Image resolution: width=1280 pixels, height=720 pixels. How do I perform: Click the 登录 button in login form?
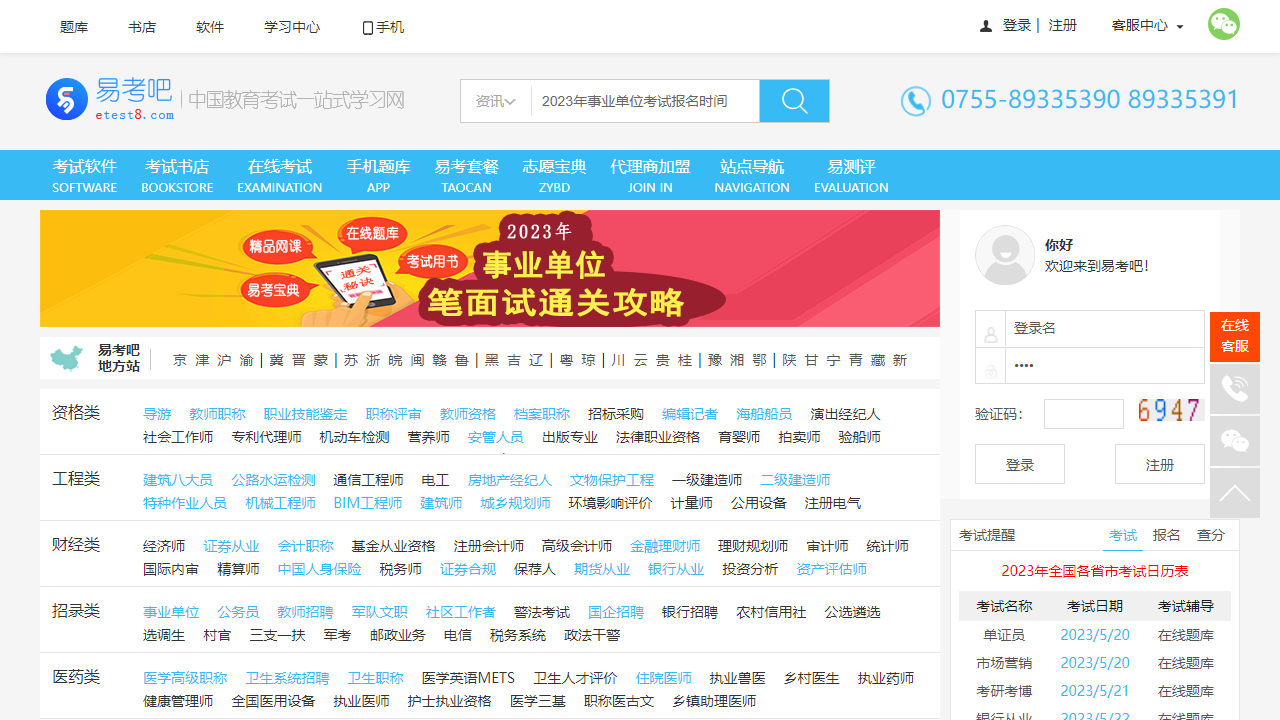pos(1019,465)
